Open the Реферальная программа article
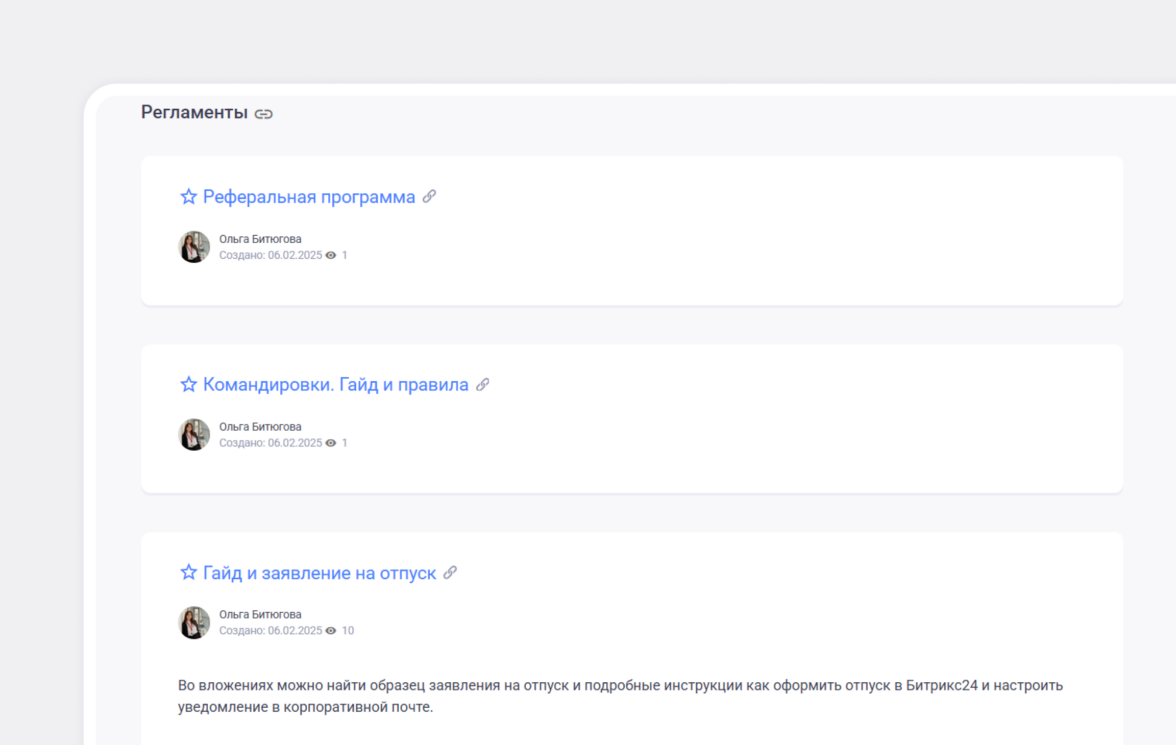Screen dimensions: 1176x745 click(x=309, y=197)
